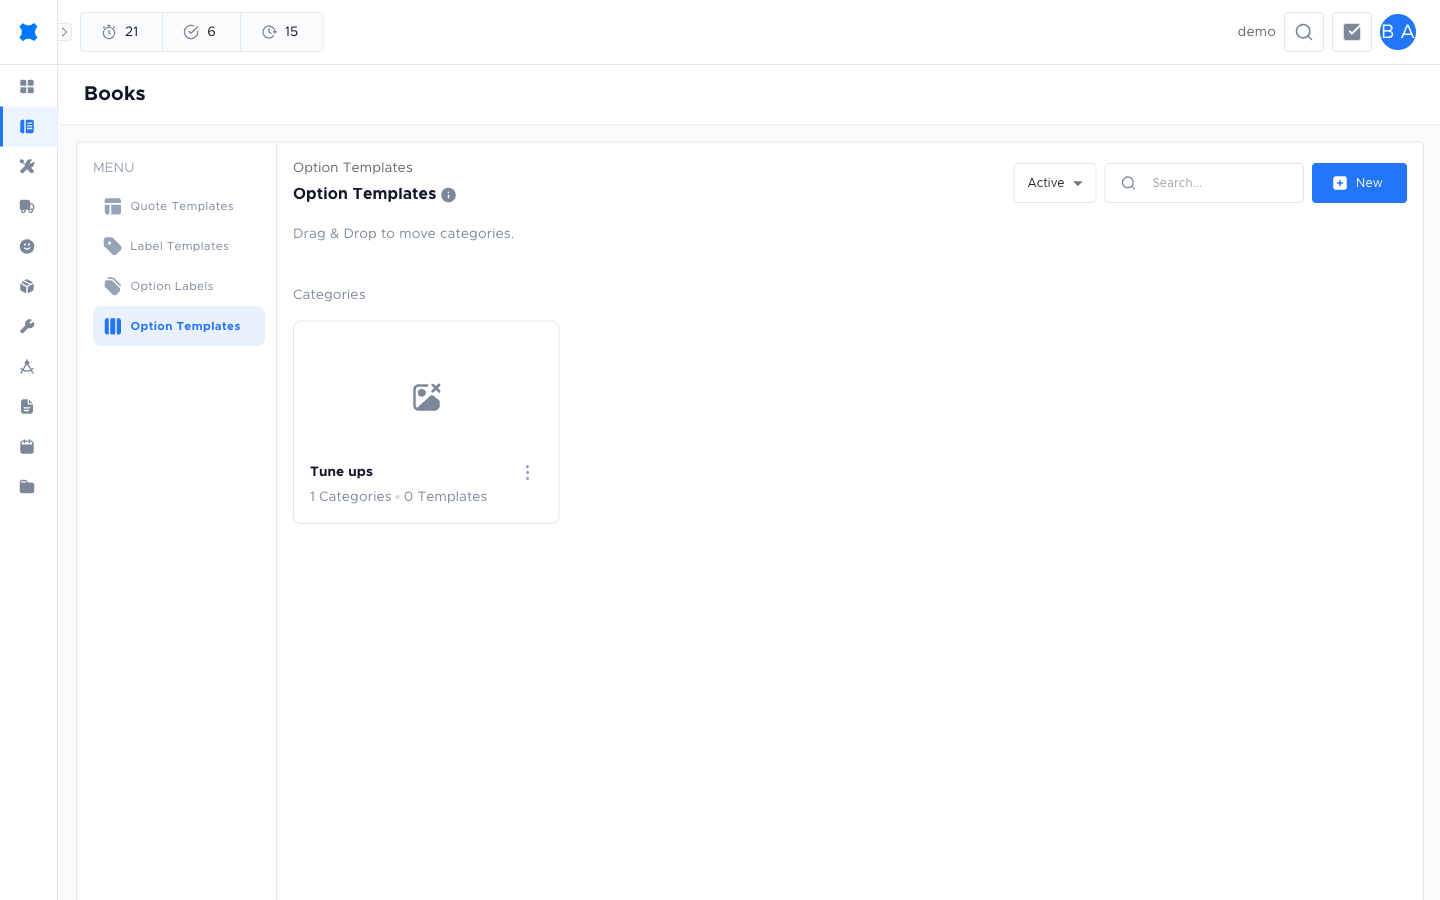Open the clock counter showing 15
This screenshot has width=1440, height=900.
[x=281, y=32]
